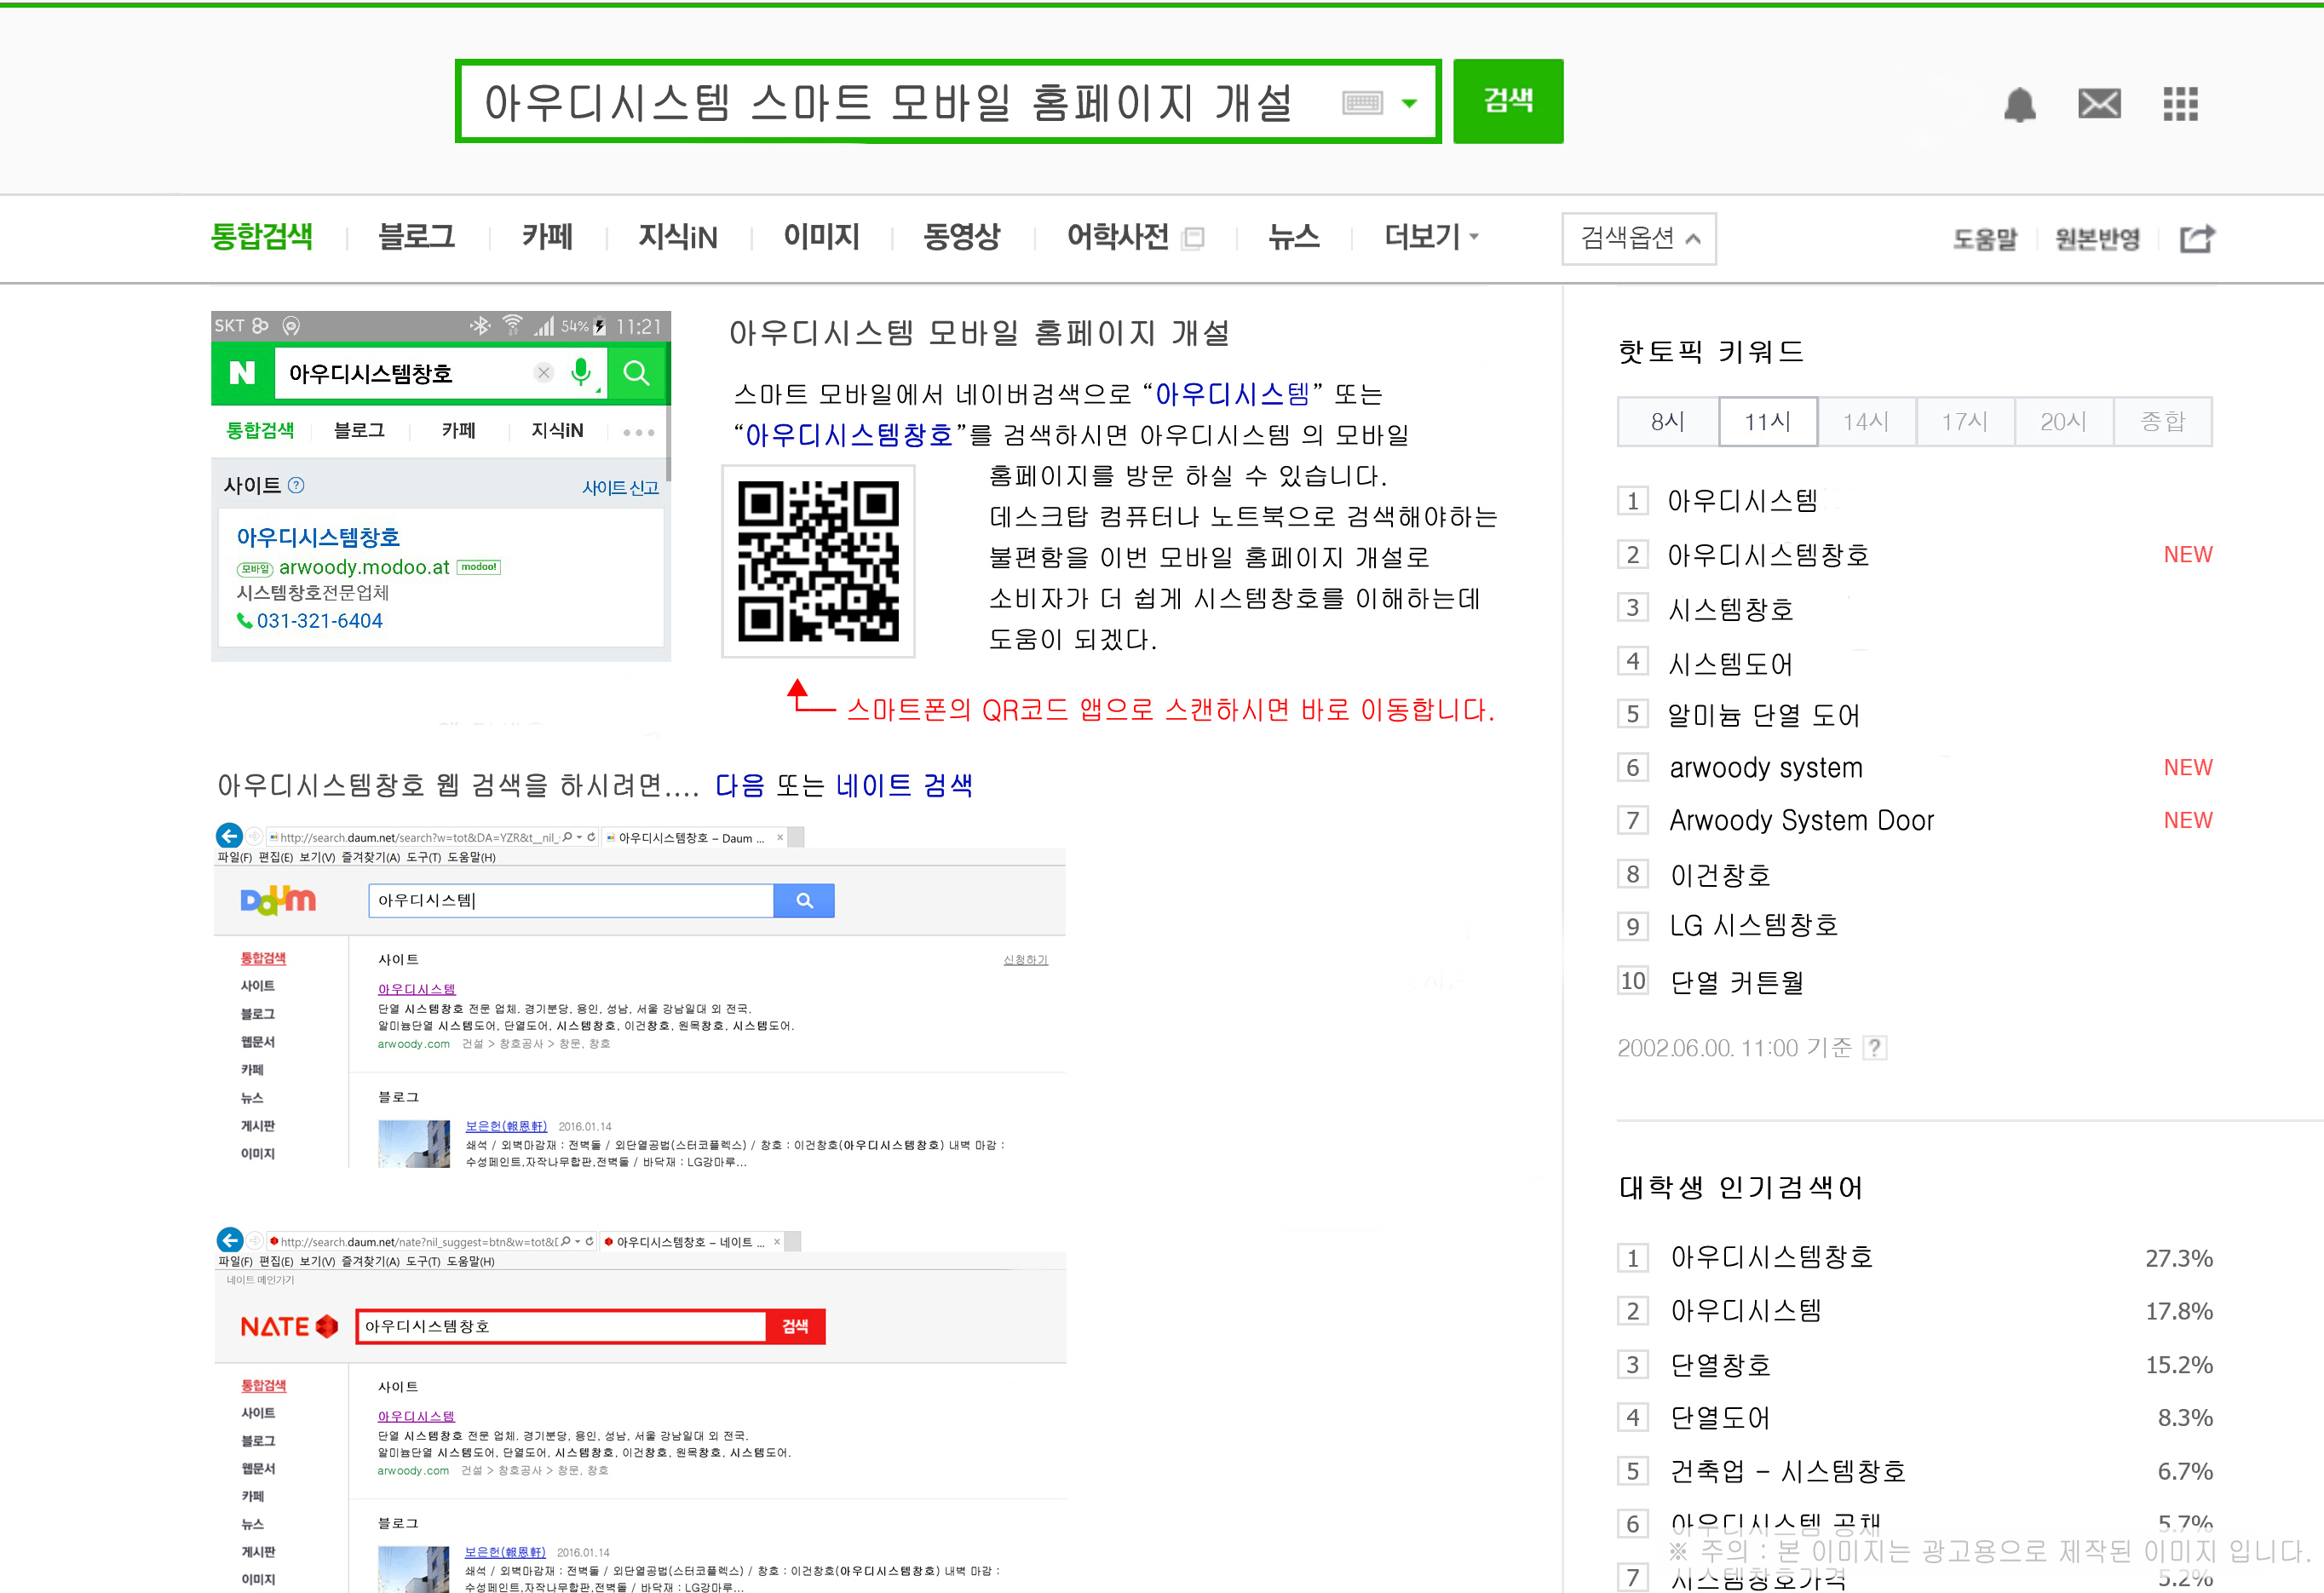Open the mail envelope icon
This screenshot has width=2324, height=1593.
pos(2099,103)
